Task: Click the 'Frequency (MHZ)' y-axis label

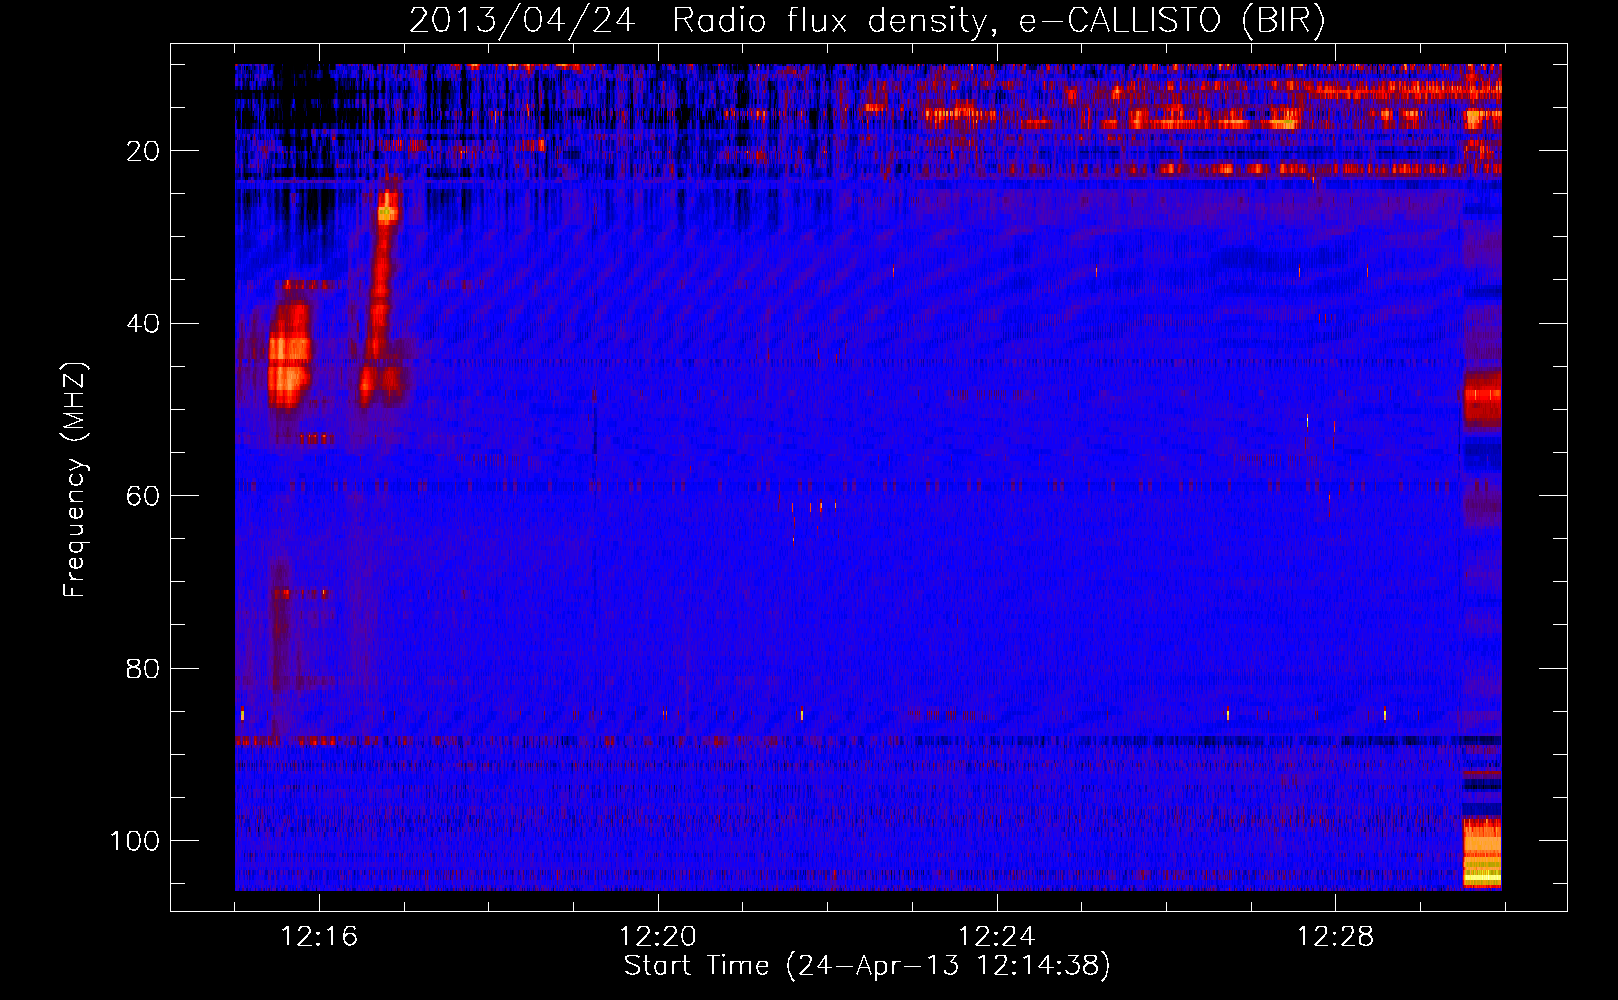Action: tap(75, 480)
